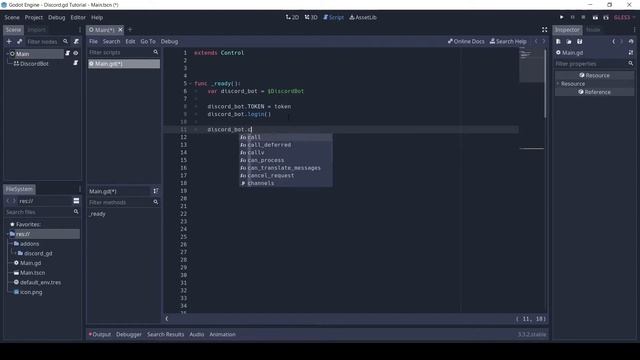Image resolution: width=640 pixels, height=360 pixels.
Task: Select Main.gd in the scripts list
Action: point(124,64)
